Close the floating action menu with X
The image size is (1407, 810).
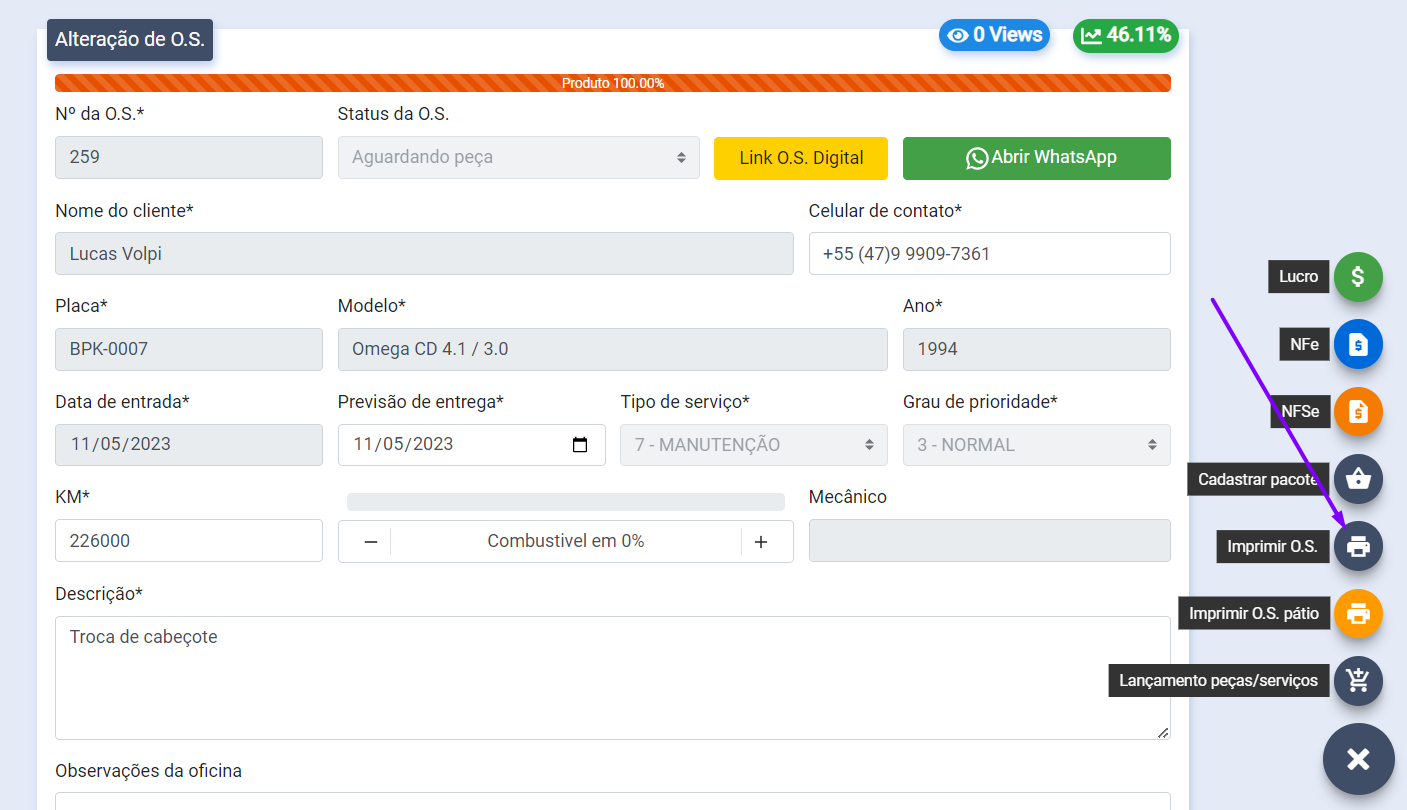[x=1358, y=759]
